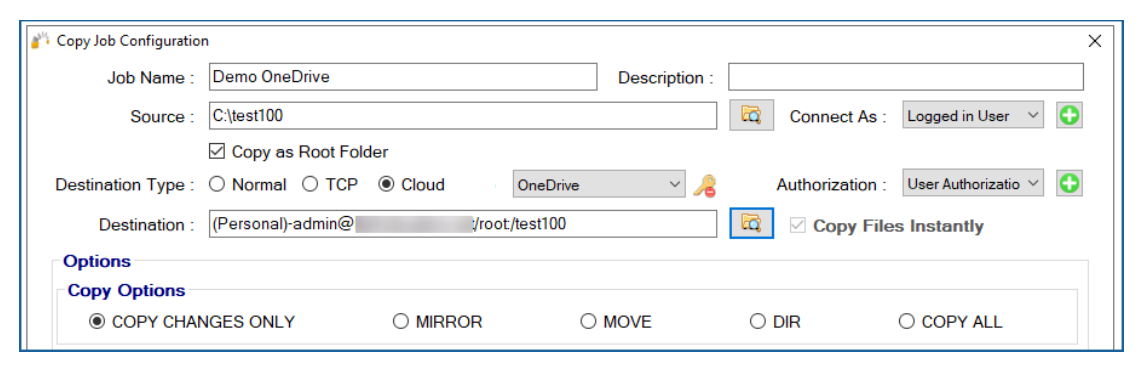
Task: Click into the Description field
Action: pos(905,77)
